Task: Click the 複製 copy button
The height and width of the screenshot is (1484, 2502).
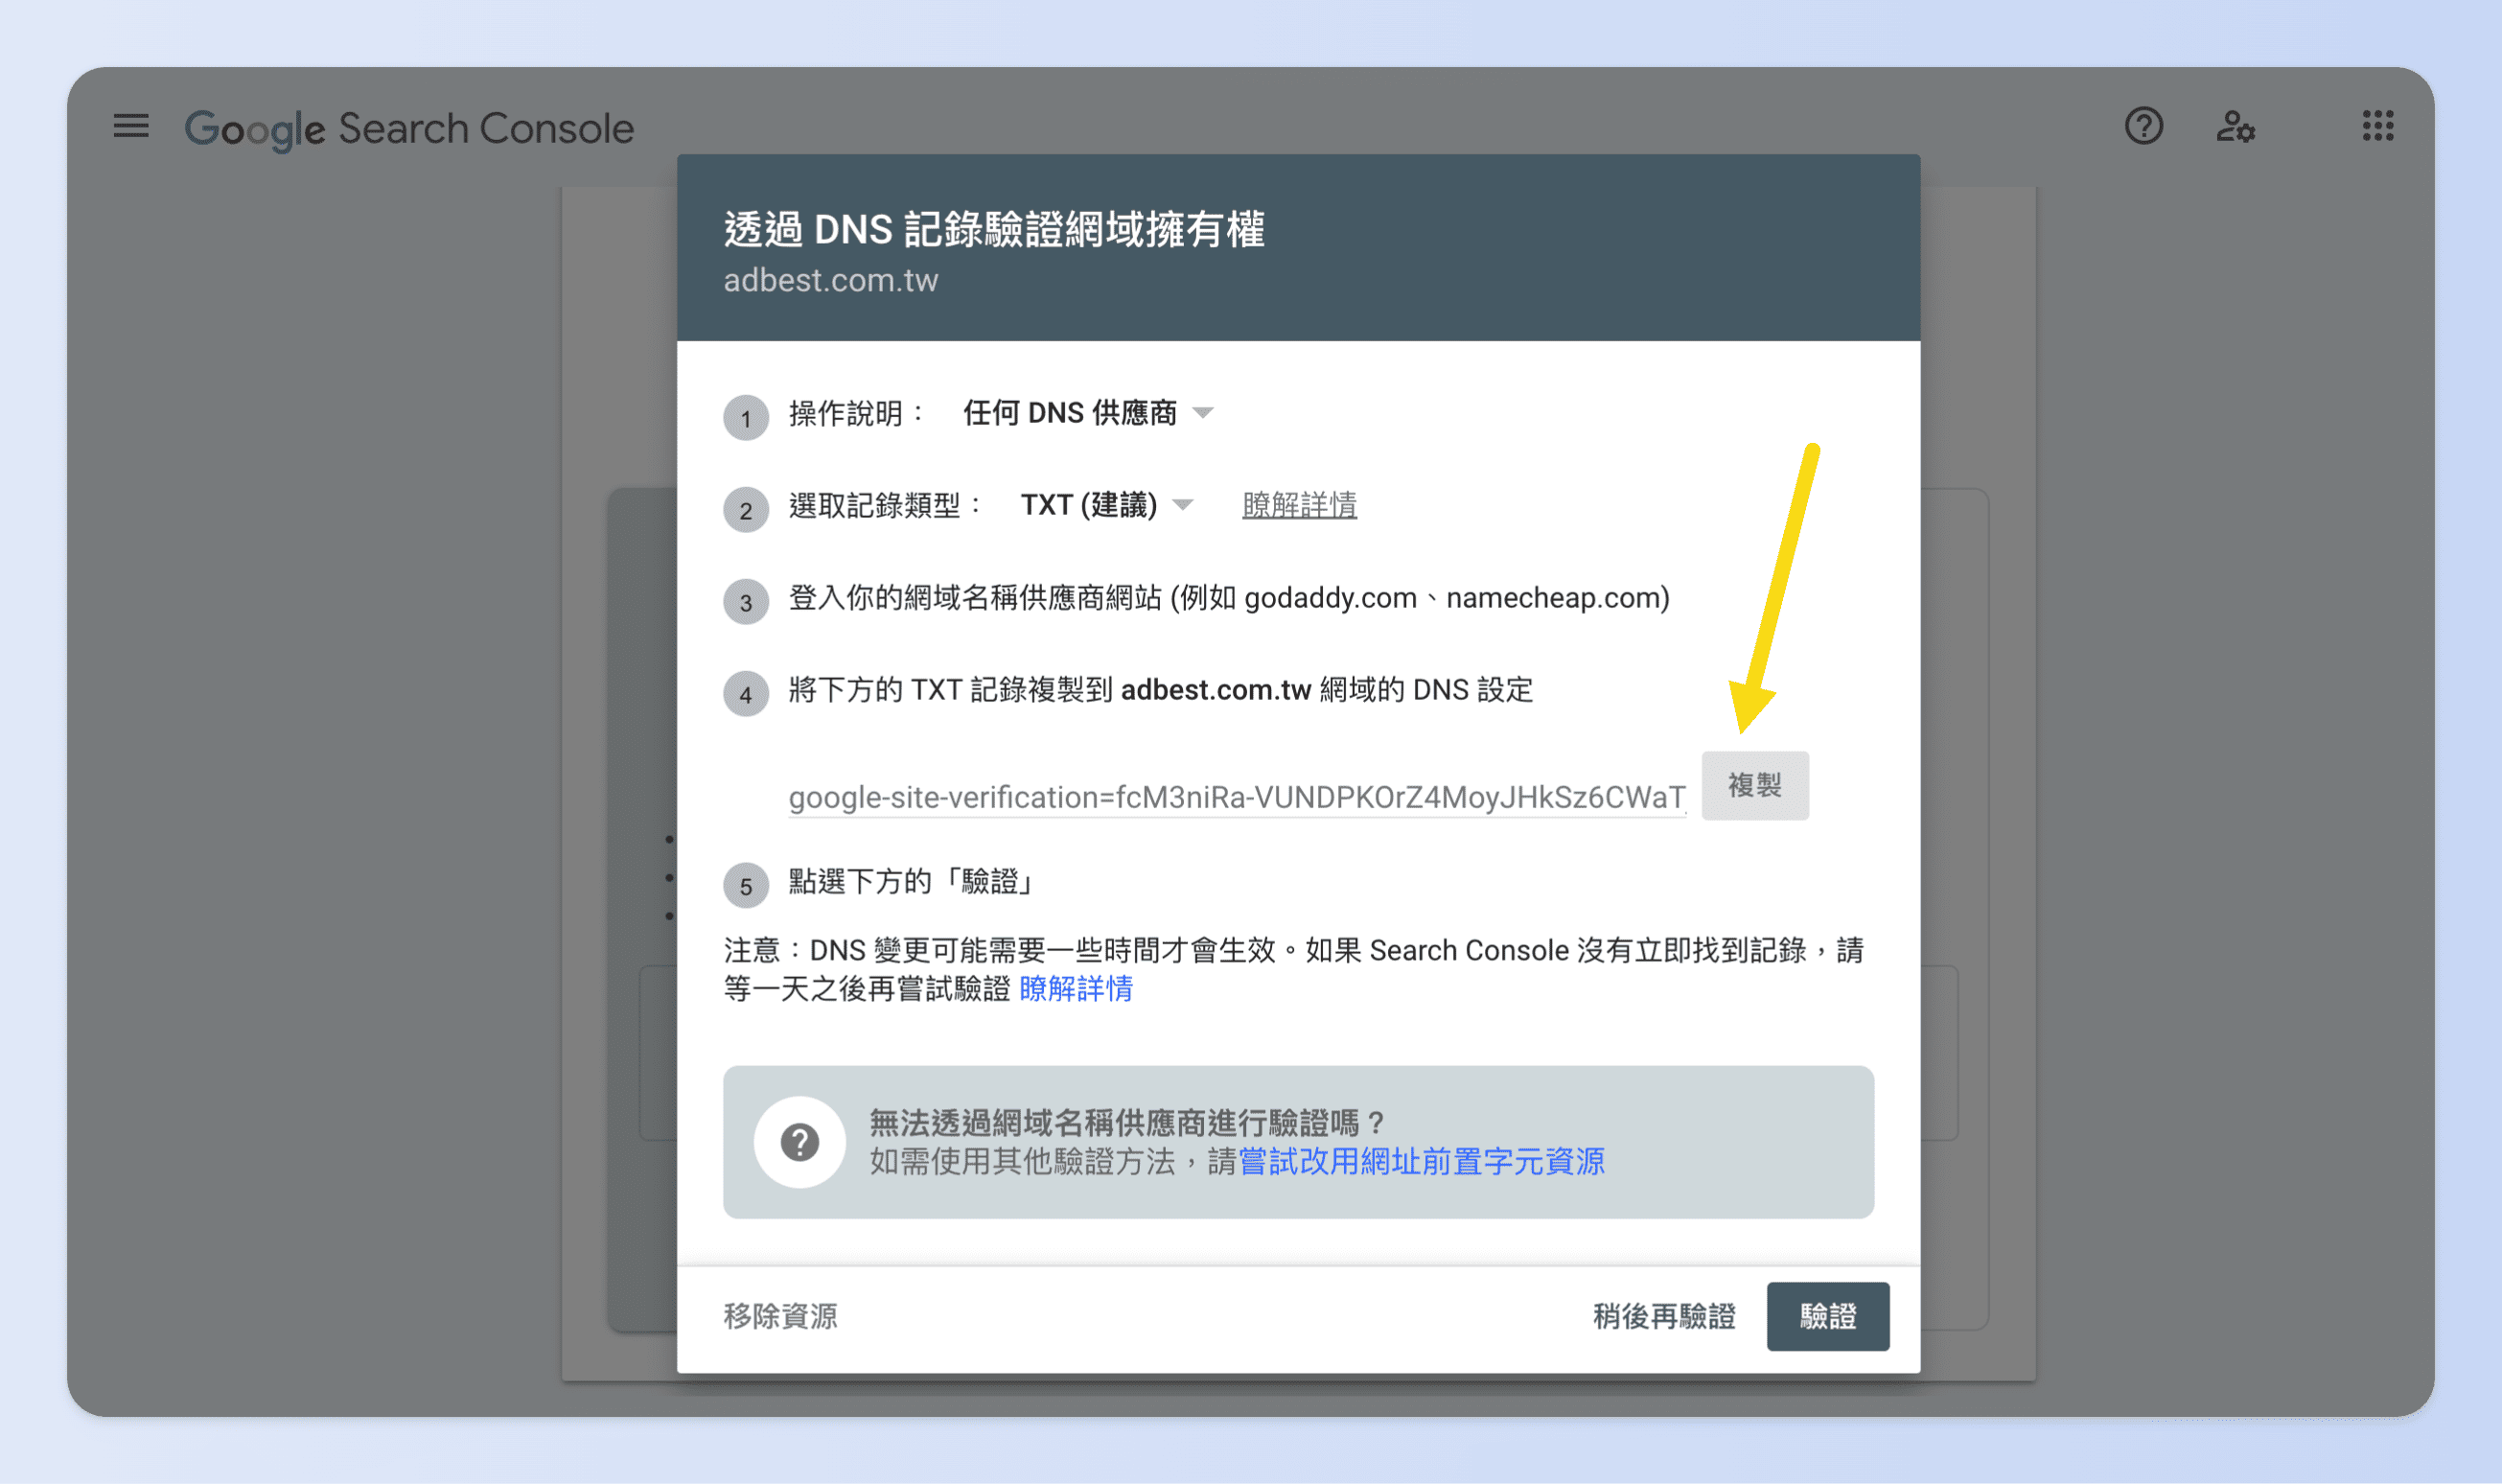Action: 1755,786
